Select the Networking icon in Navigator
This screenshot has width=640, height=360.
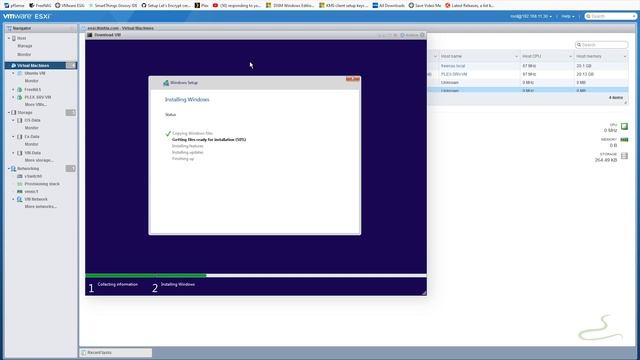click(14, 169)
